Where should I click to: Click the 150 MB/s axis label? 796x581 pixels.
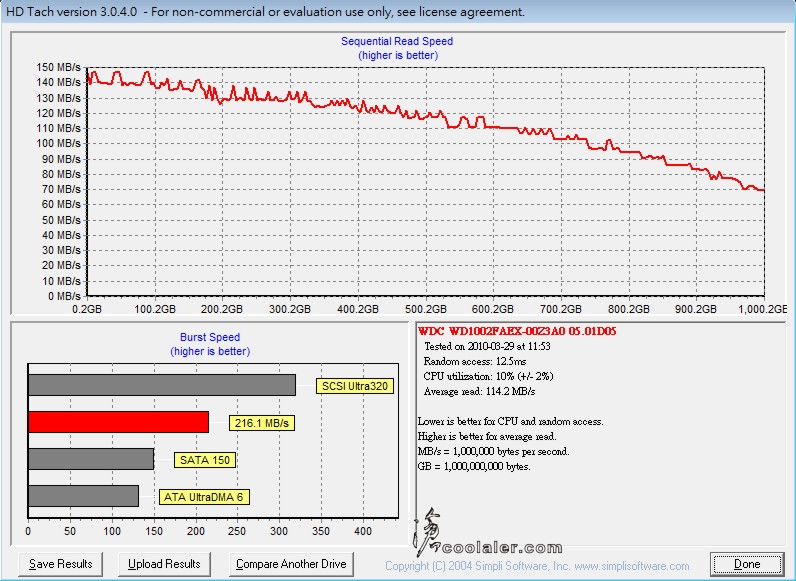pos(58,67)
